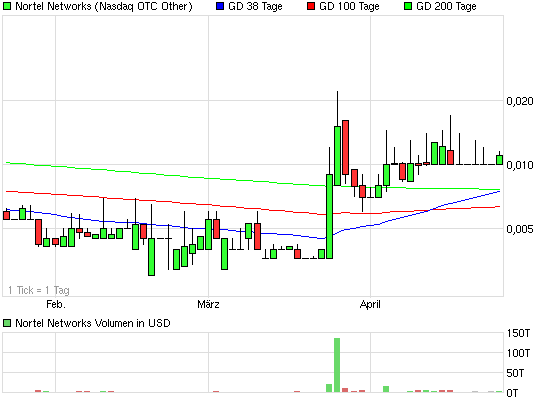Click the green volume bar just after April start
This screenshot has height=401, width=545.
[386, 389]
